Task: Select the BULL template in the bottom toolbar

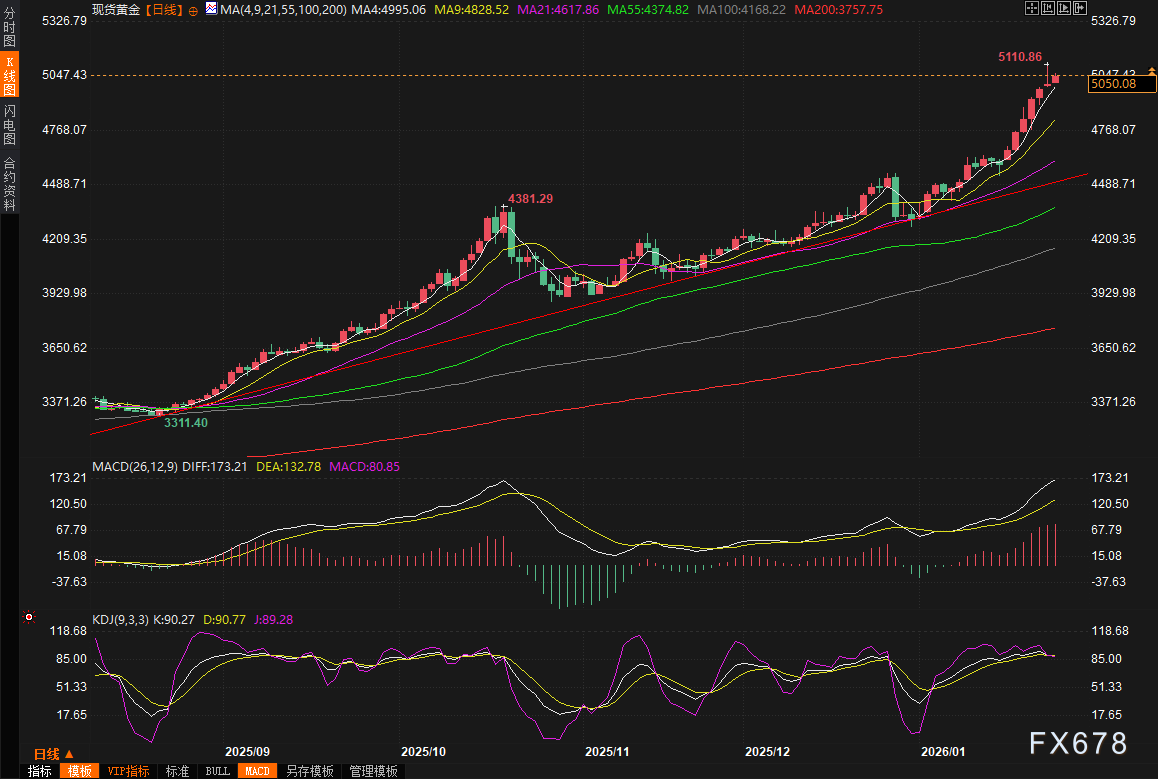Action: [x=217, y=771]
